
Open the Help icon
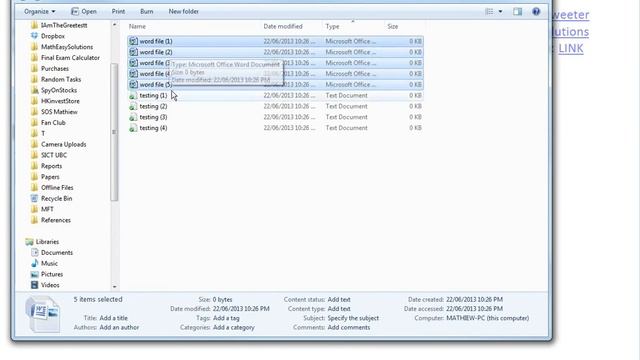[x=536, y=11]
